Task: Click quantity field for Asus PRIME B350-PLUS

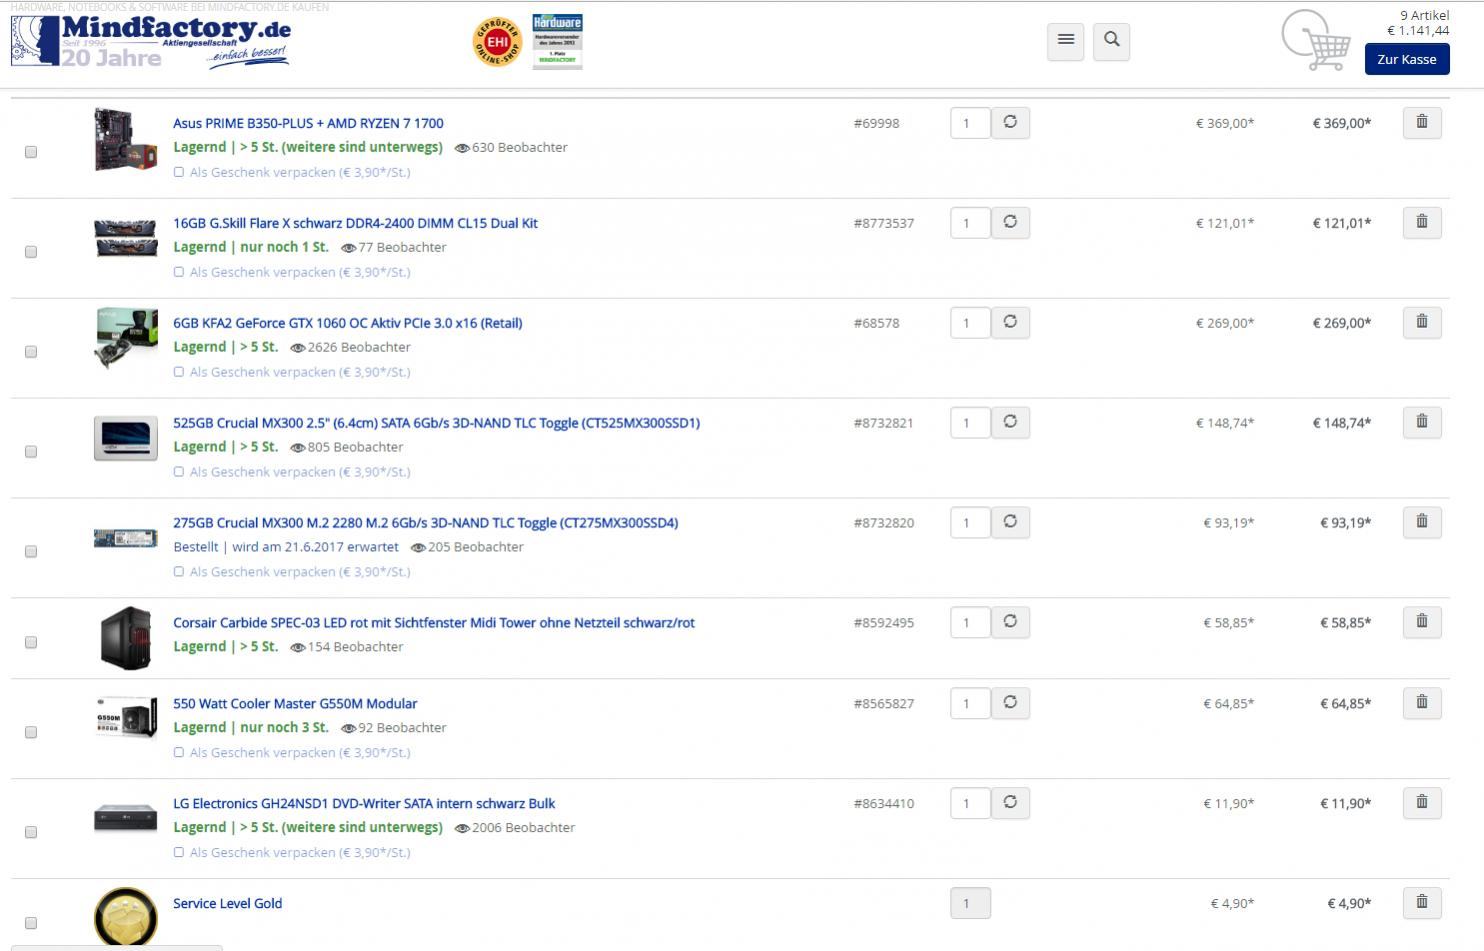Action: (970, 123)
